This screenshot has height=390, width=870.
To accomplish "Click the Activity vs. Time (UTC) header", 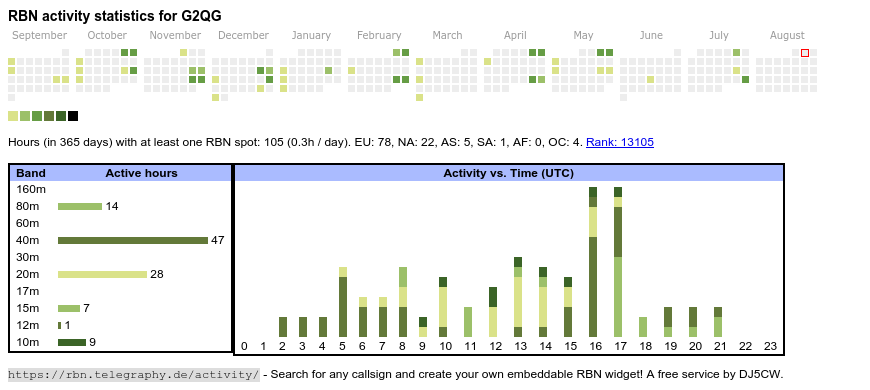I will [509, 173].
